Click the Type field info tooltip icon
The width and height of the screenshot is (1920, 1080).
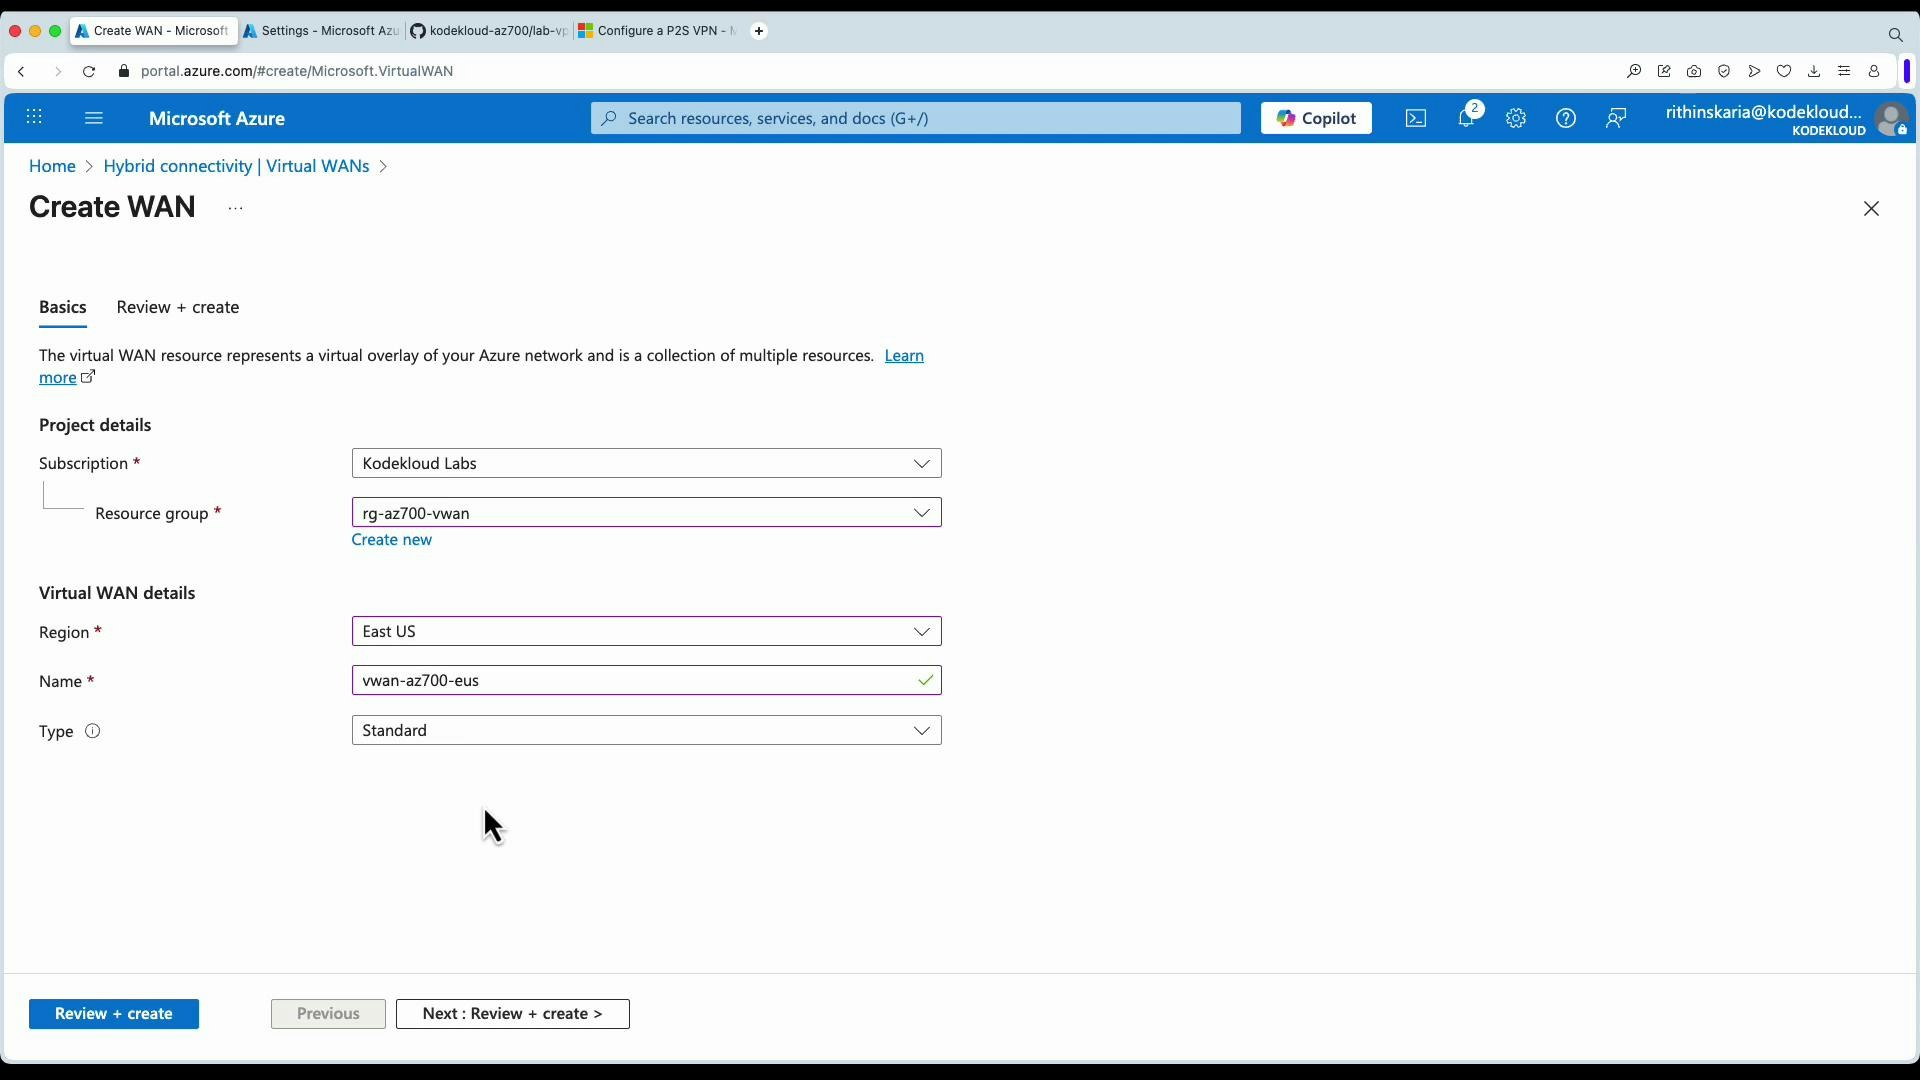point(92,731)
